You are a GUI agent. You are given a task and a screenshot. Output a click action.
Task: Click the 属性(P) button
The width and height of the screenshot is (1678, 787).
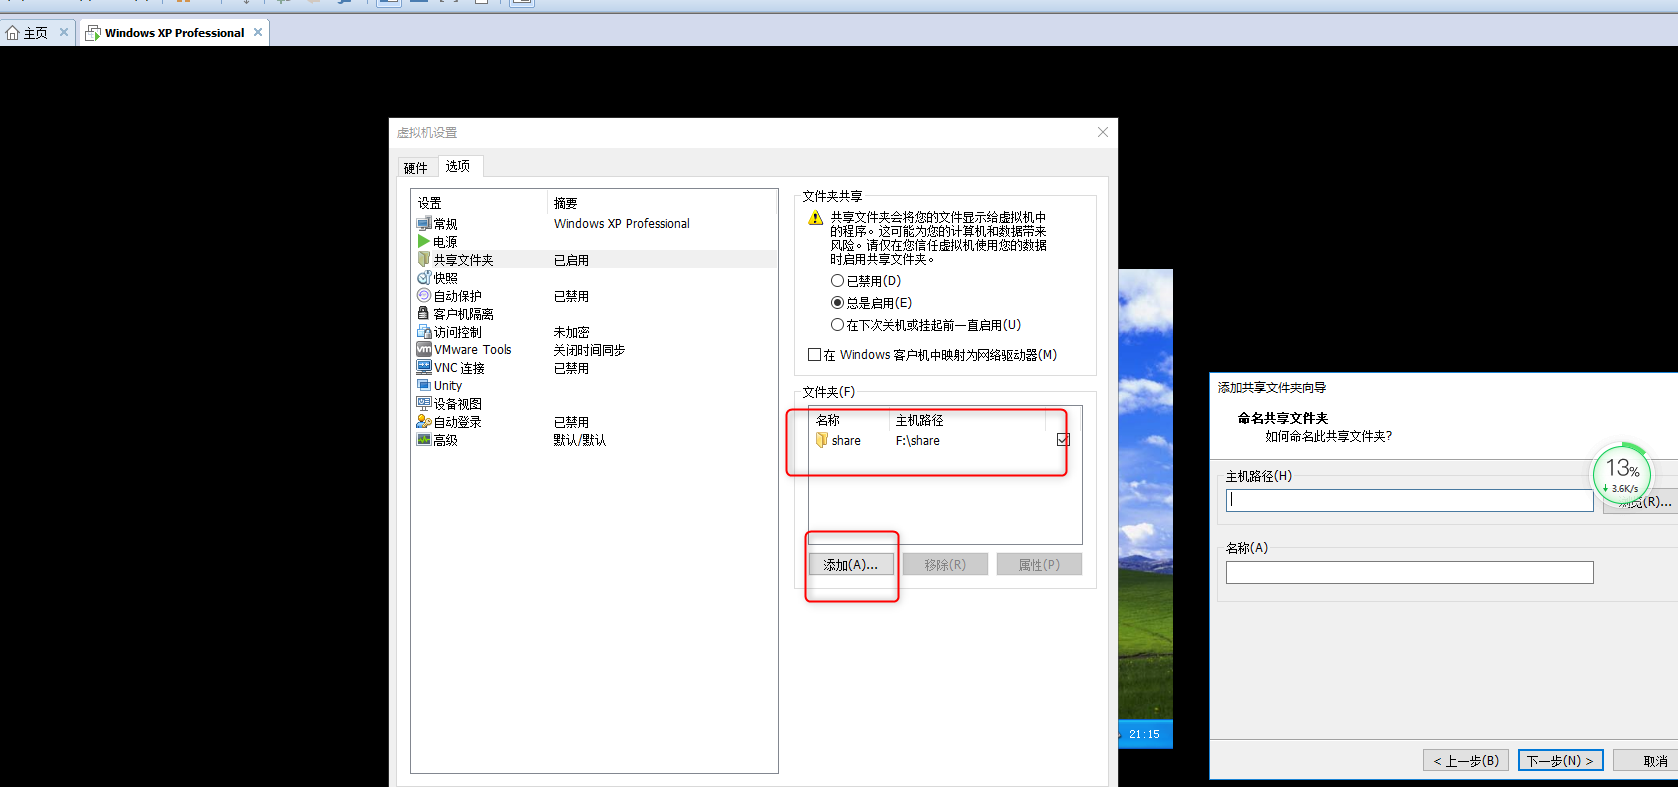click(1039, 565)
